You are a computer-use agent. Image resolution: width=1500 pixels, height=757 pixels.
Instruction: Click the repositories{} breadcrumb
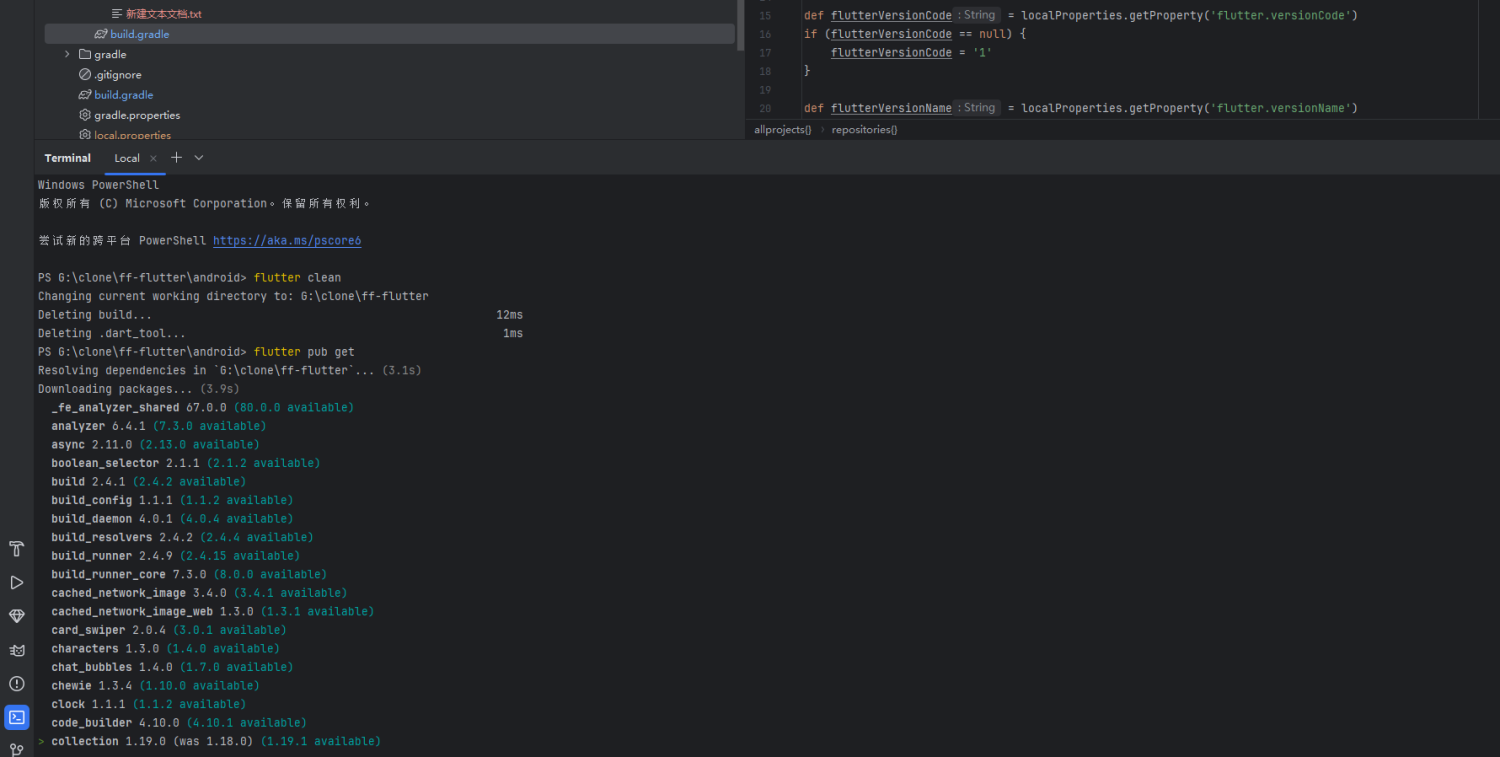[865, 130]
